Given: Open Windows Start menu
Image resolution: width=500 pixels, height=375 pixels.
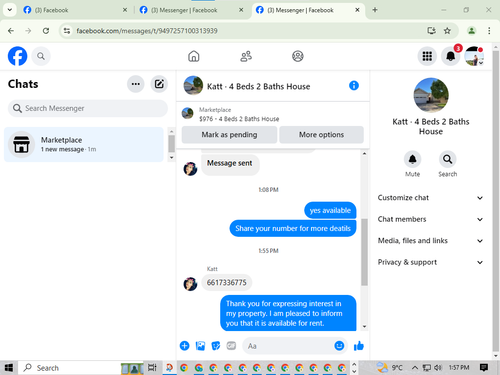Looking at the screenshot, I should (x=9, y=368).
